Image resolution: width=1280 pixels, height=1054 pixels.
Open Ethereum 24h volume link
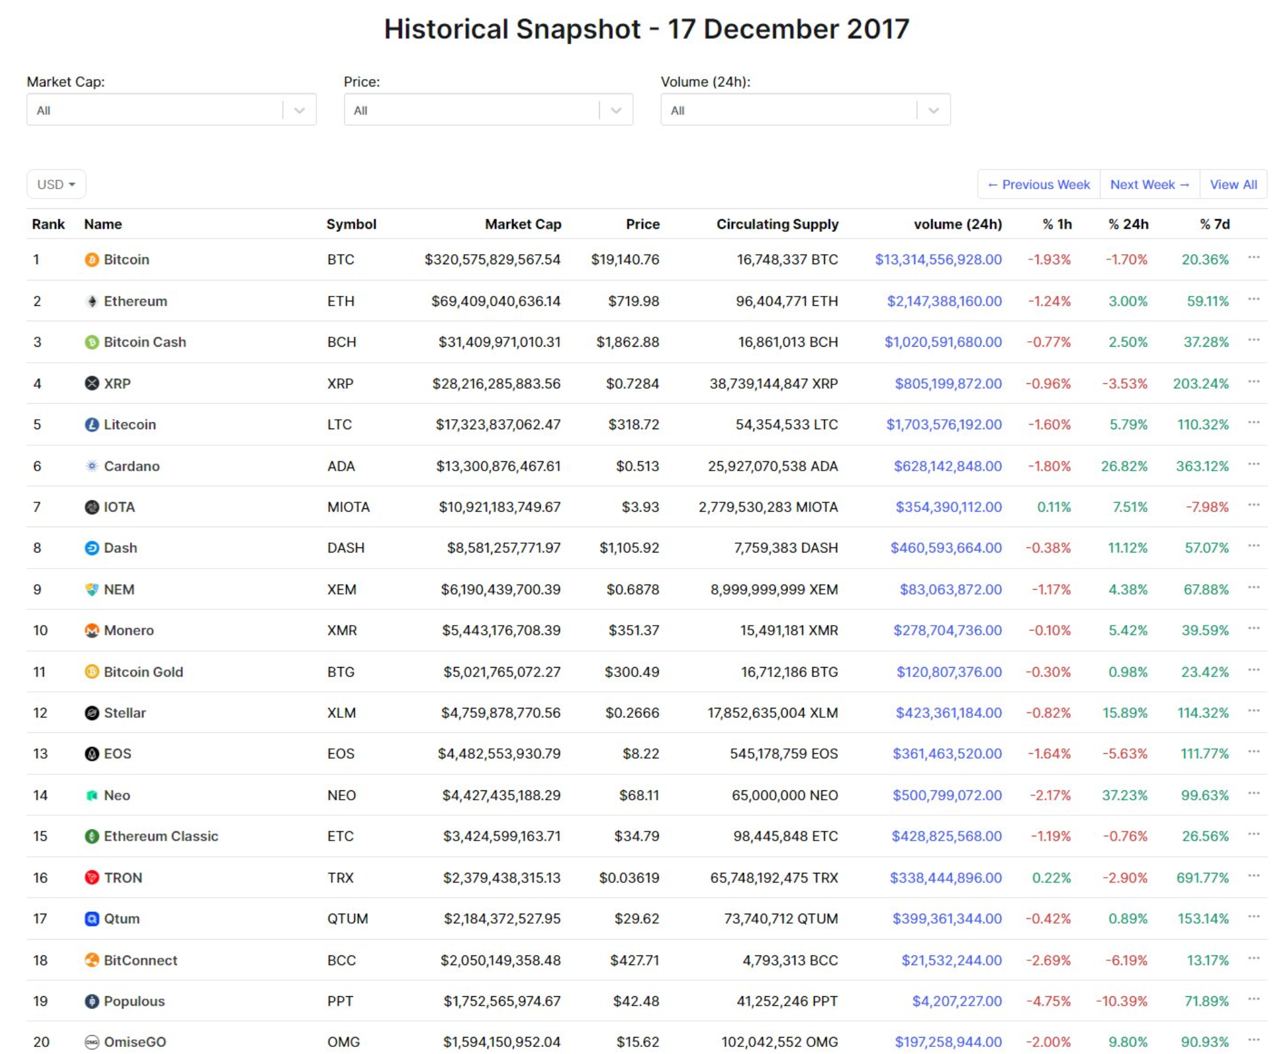(944, 301)
